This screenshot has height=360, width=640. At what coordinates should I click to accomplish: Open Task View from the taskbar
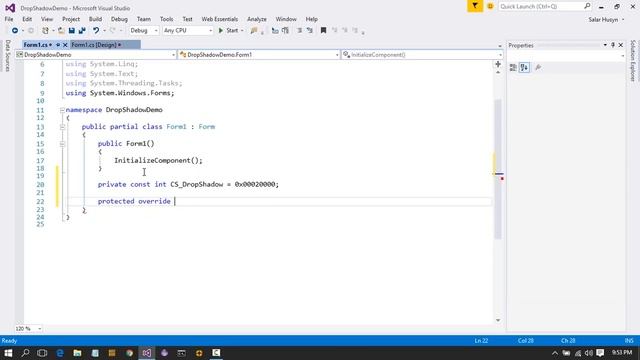click(42, 353)
